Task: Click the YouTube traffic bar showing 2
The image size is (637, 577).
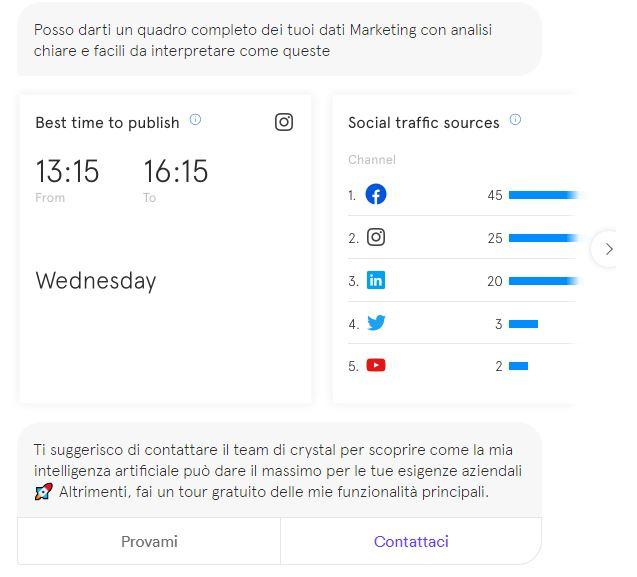Action: tap(518, 367)
